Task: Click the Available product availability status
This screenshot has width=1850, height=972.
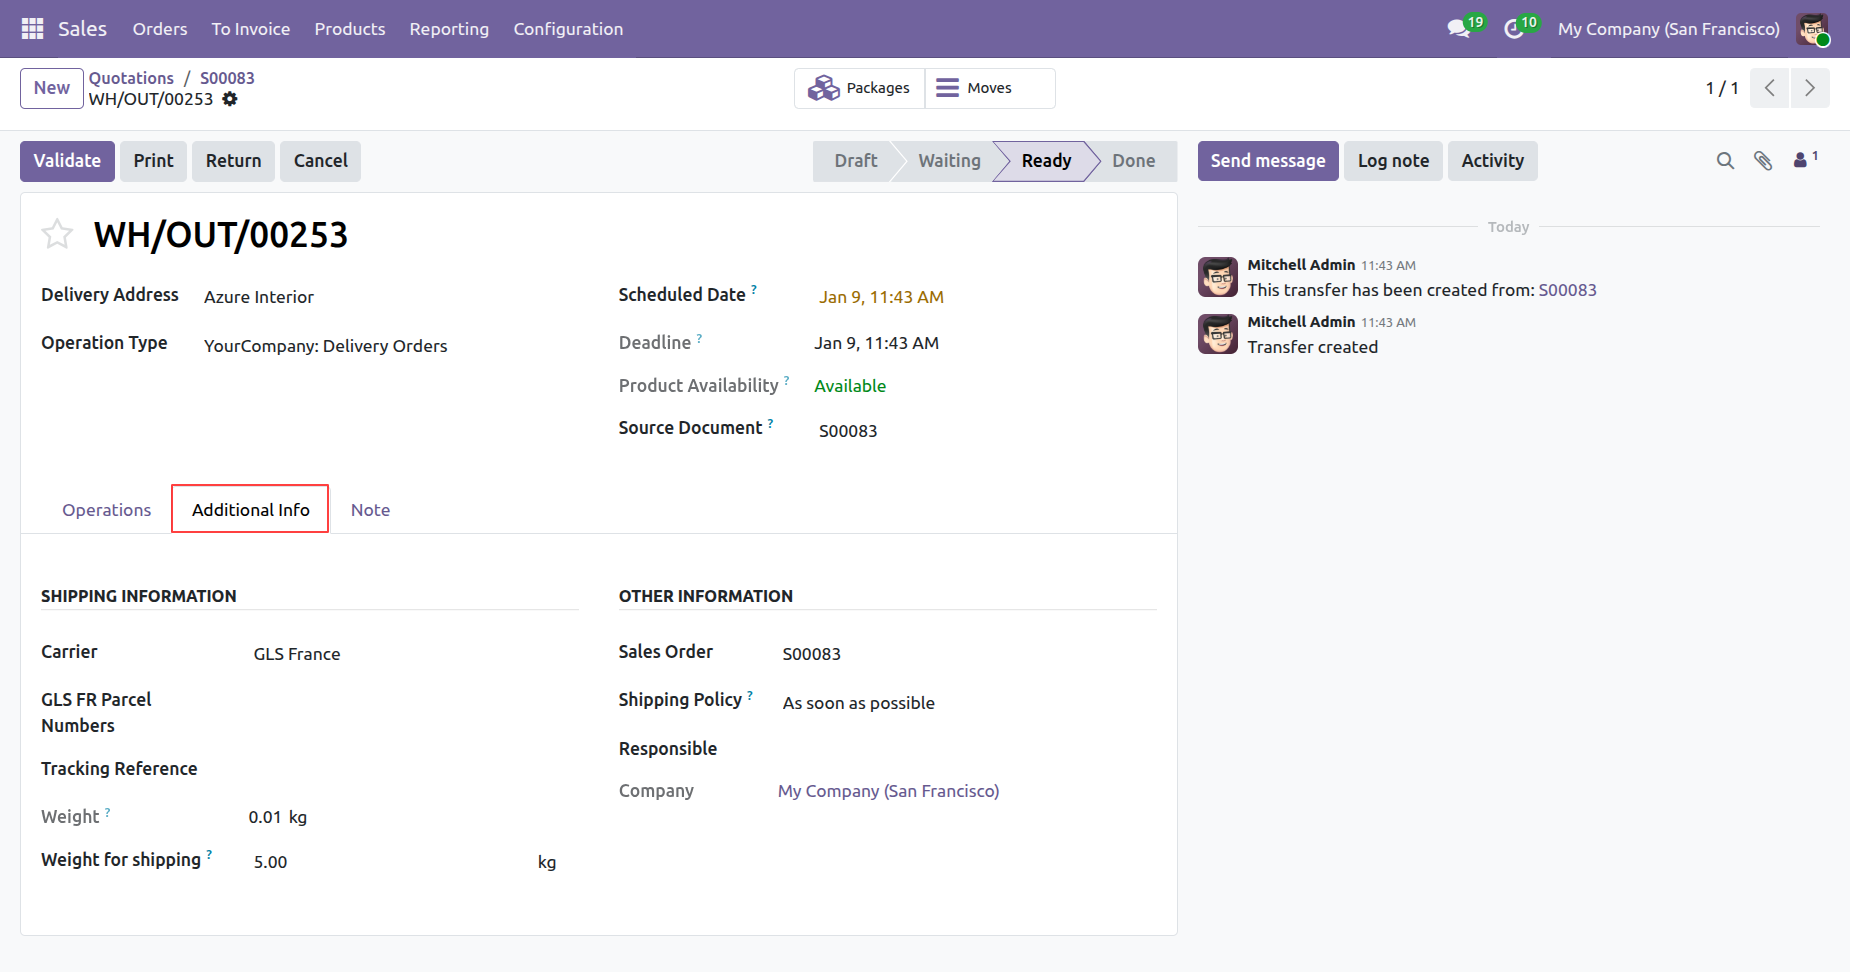Action: click(850, 386)
